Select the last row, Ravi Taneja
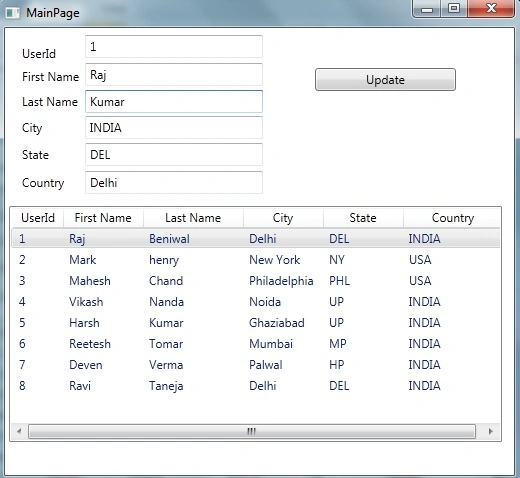This screenshot has height=478, width=520. click(256, 386)
